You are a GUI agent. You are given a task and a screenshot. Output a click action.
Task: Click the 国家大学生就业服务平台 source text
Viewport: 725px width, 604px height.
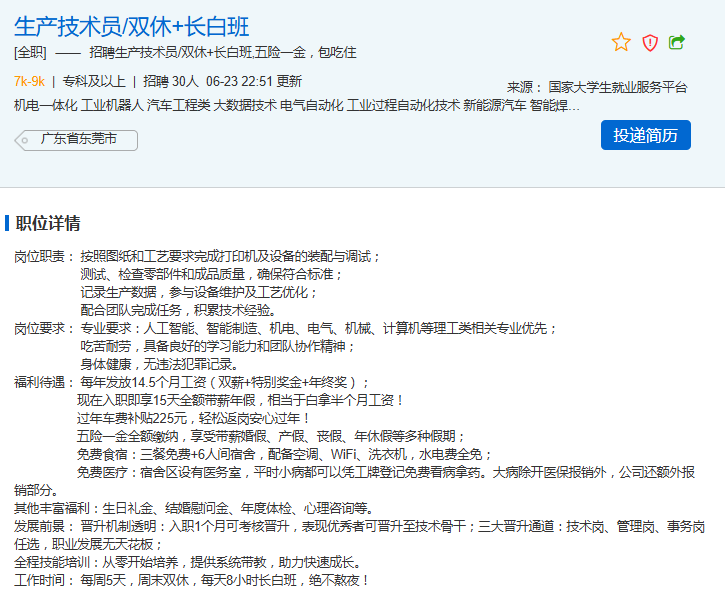[x=618, y=87]
